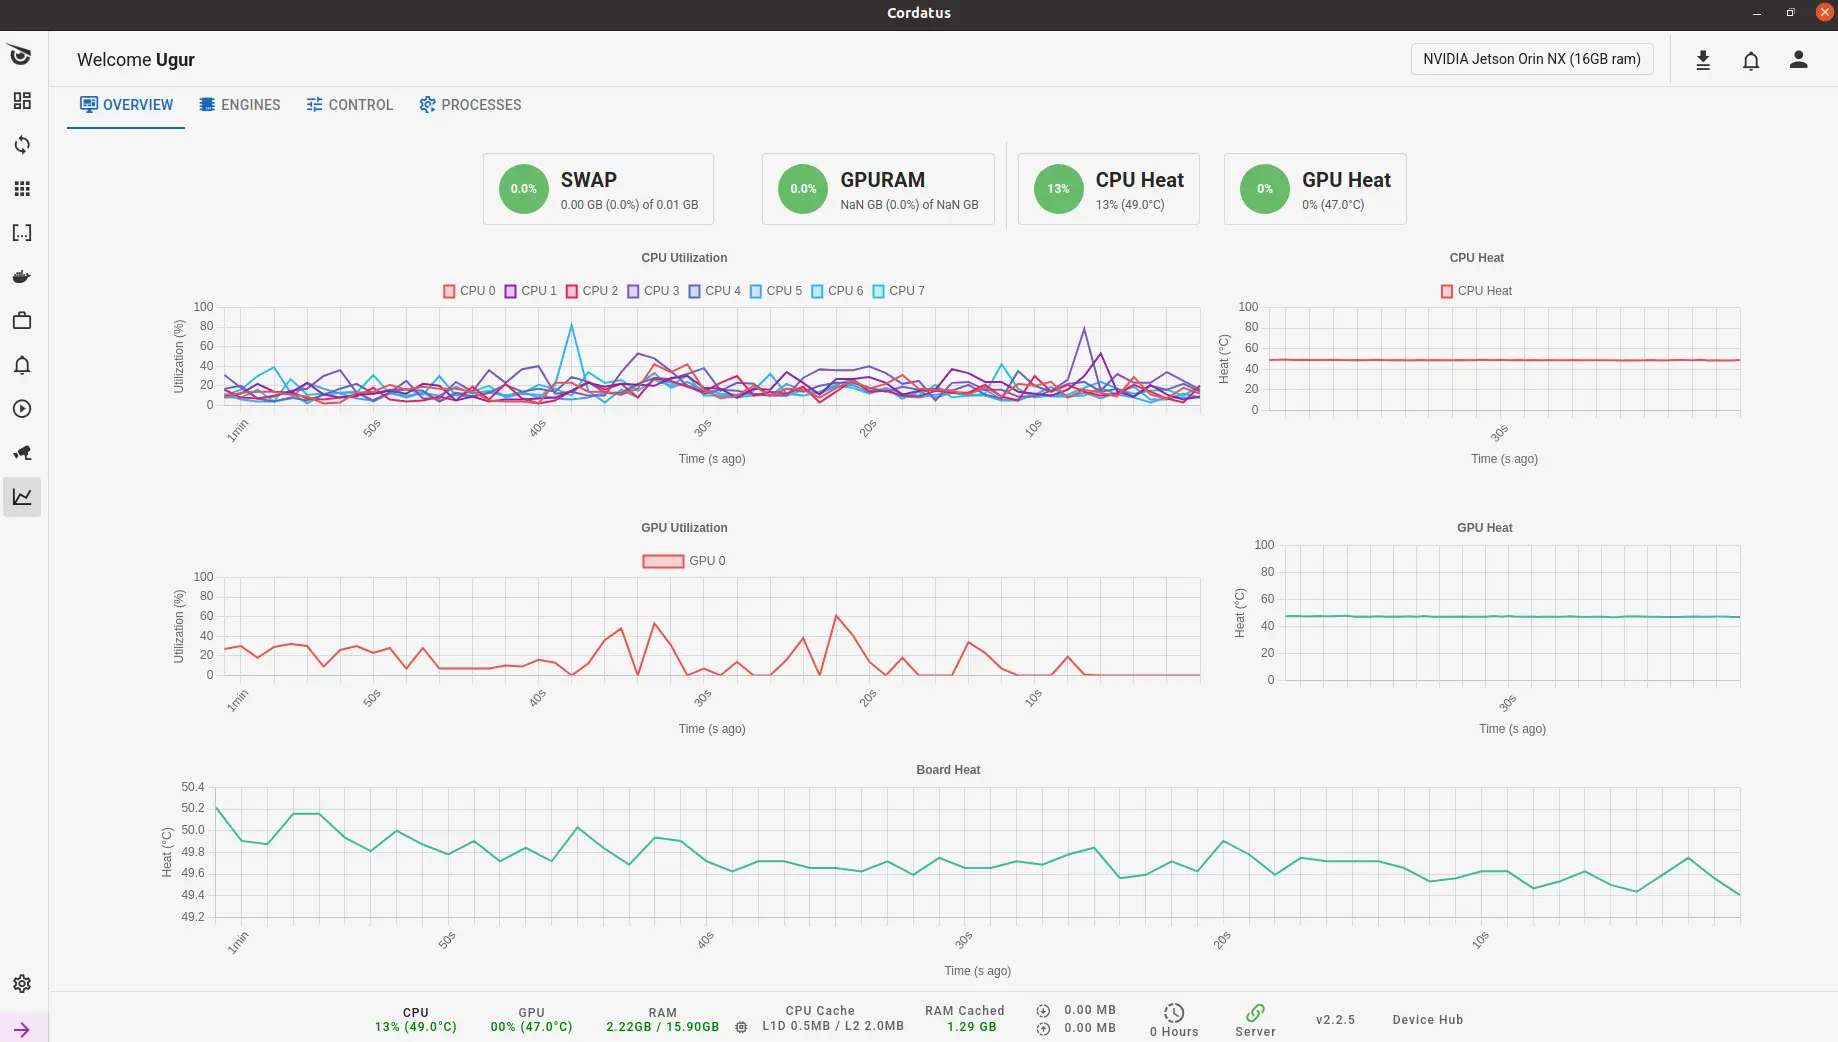The image size is (1838, 1042).
Task: Toggle the CPU Heat legend entry
Action: tap(1475, 291)
